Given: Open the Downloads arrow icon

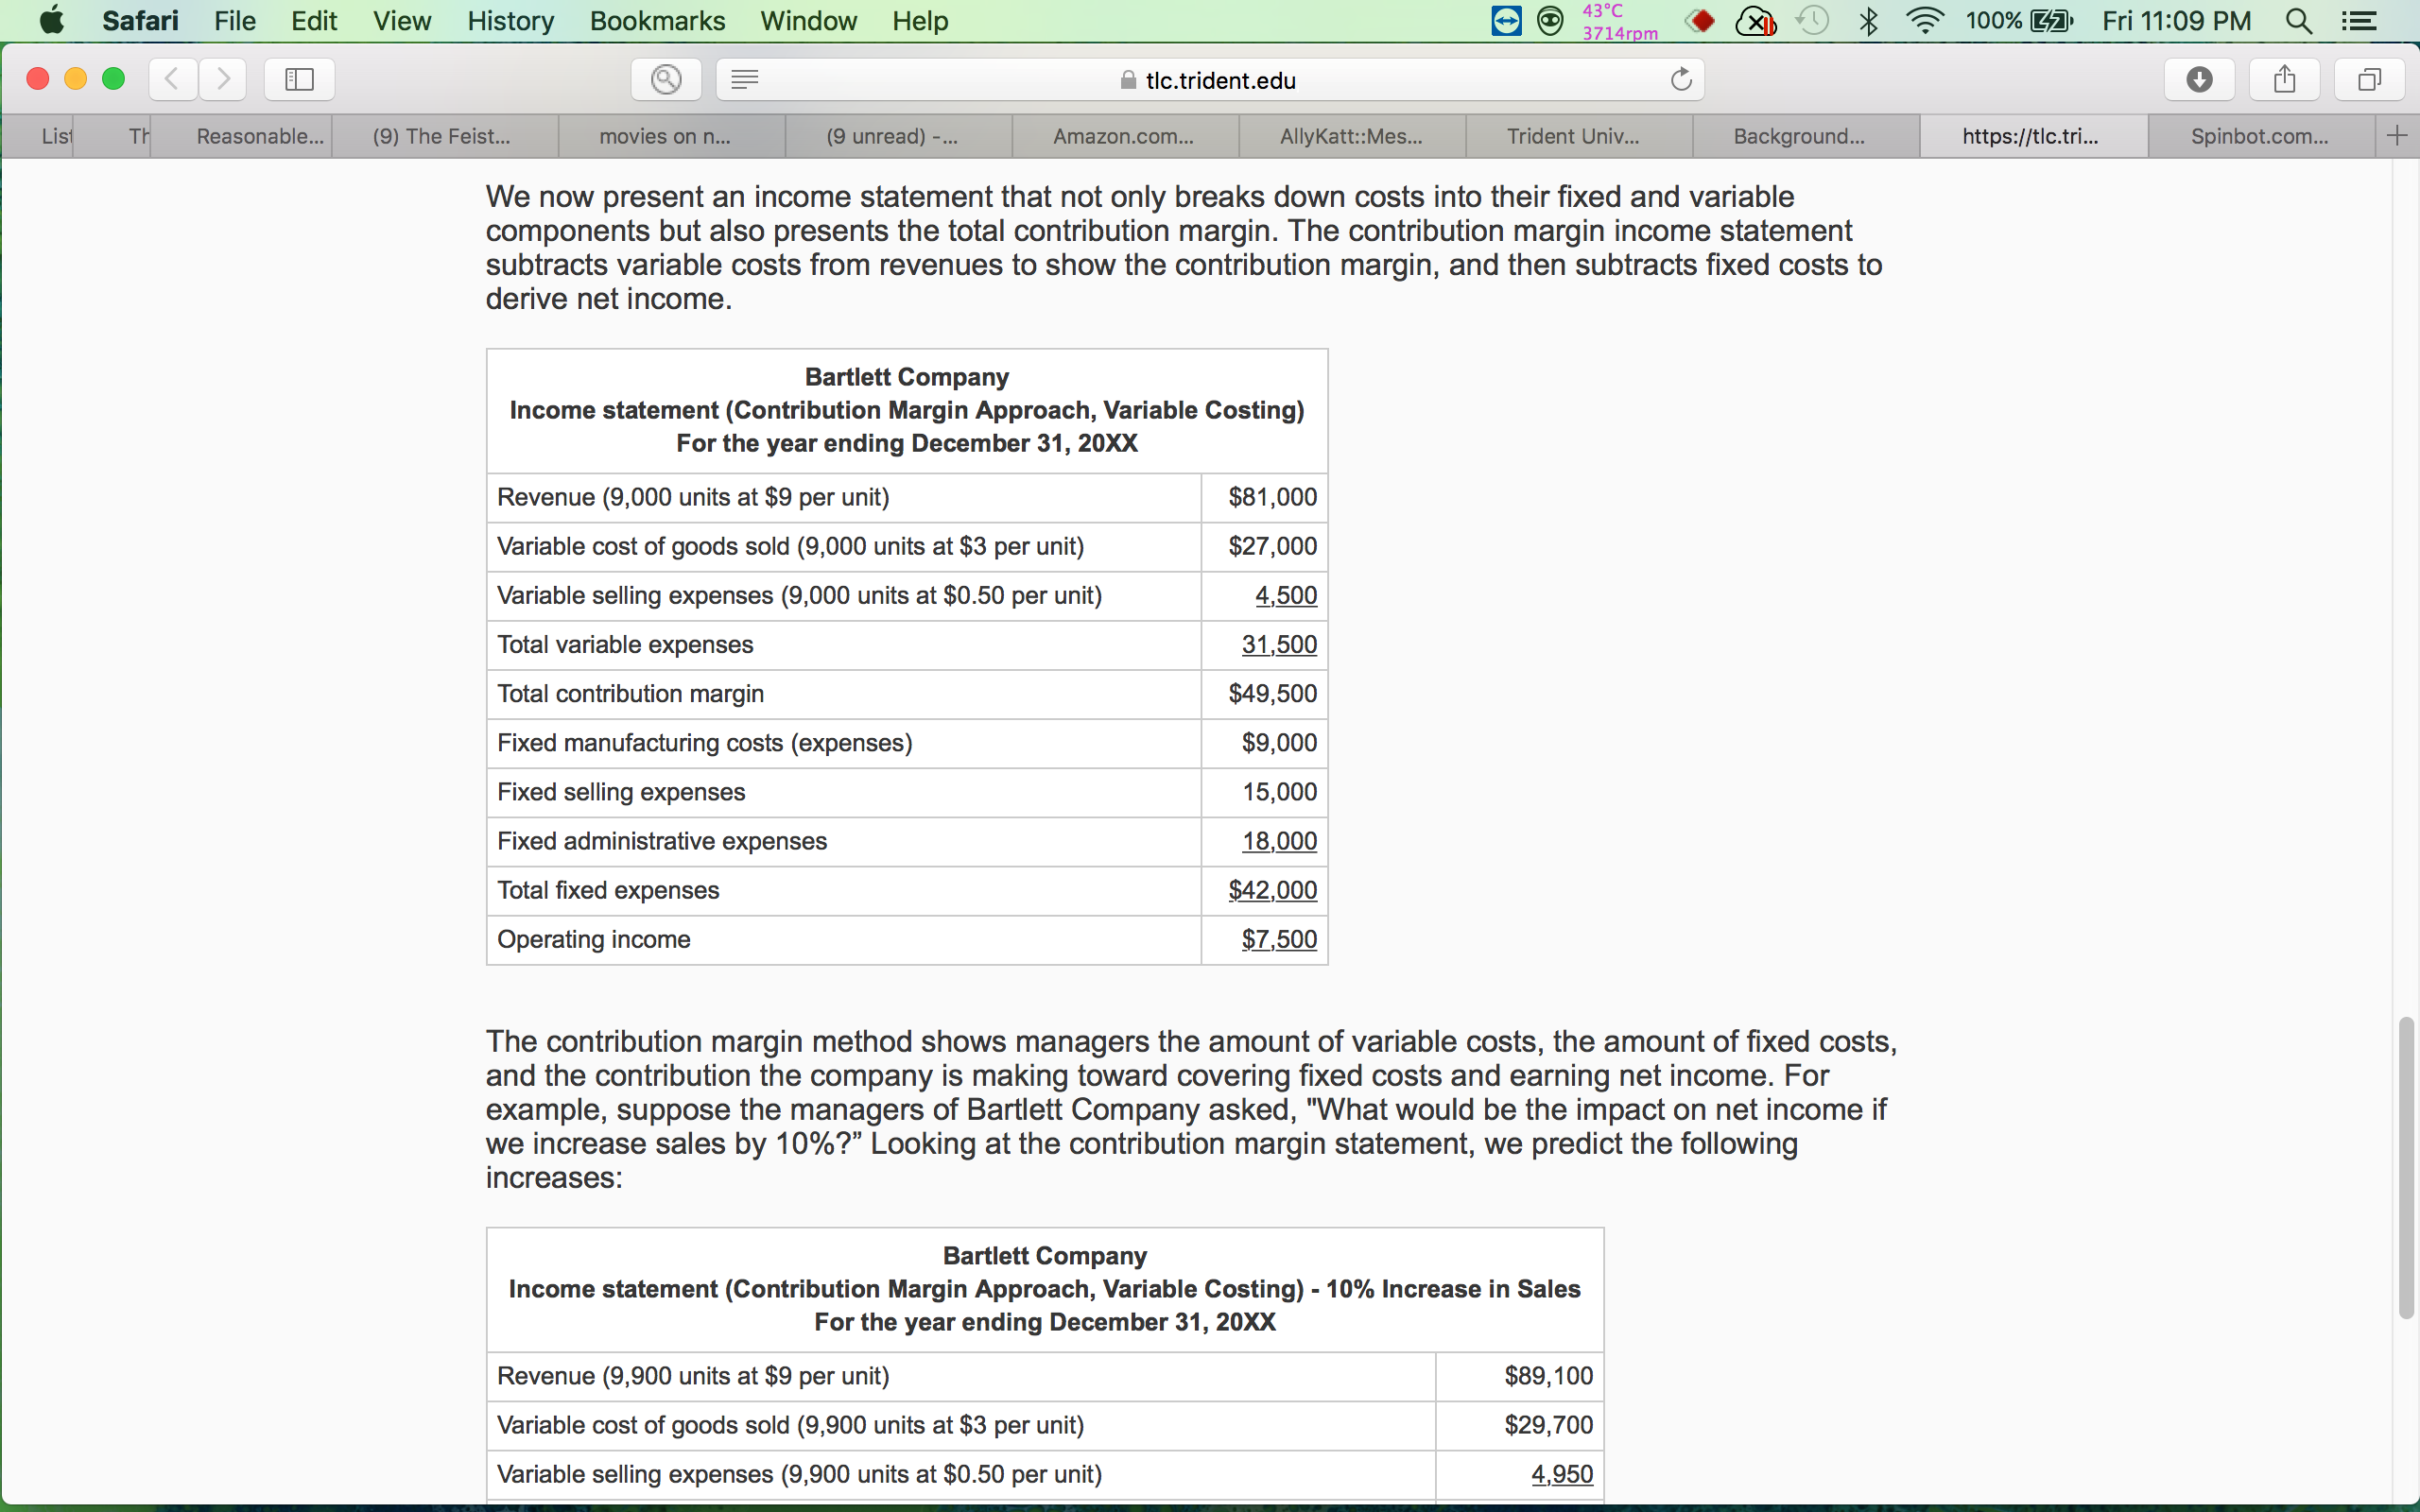Looking at the screenshot, I should tap(2199, 79).
